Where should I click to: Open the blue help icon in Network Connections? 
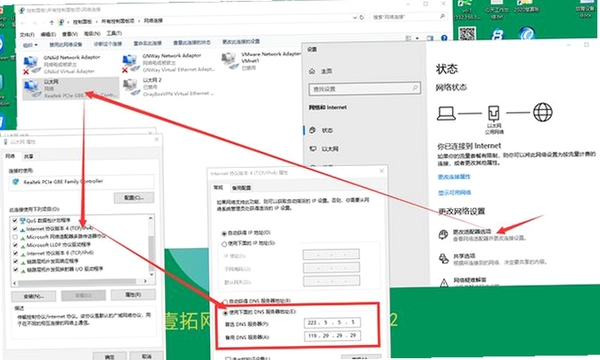pyautogui.click(x=444, y=38)
